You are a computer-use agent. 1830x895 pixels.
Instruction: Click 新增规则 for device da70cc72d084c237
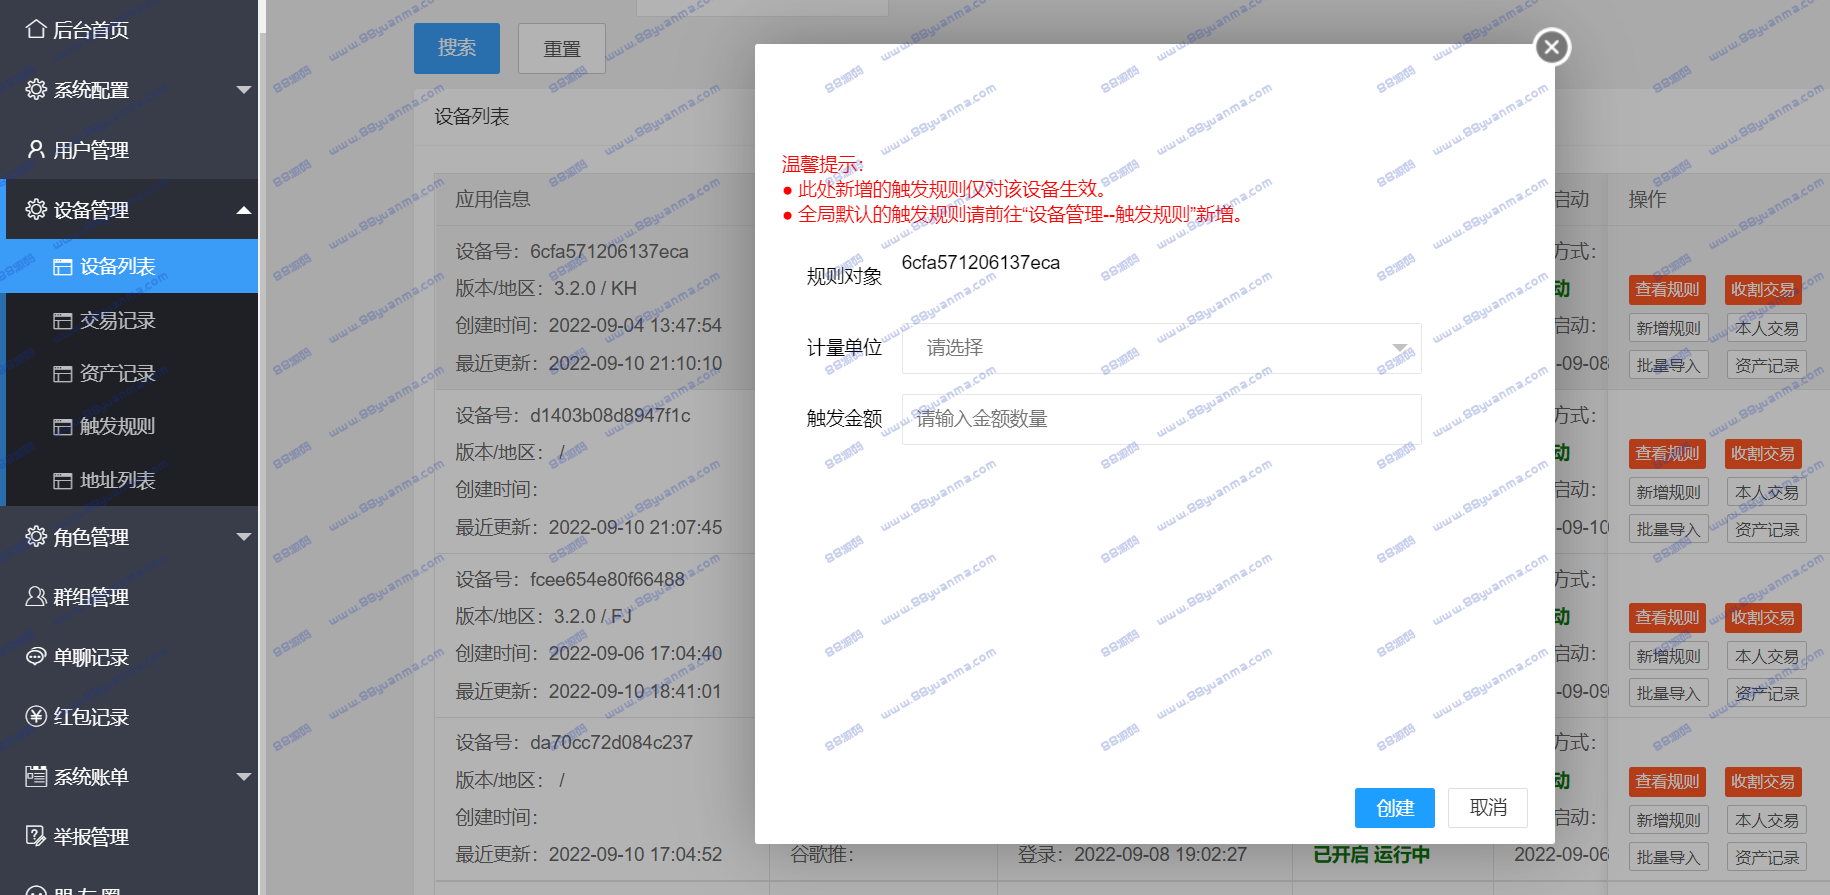pyautogui.click(x=1668, y=820)
